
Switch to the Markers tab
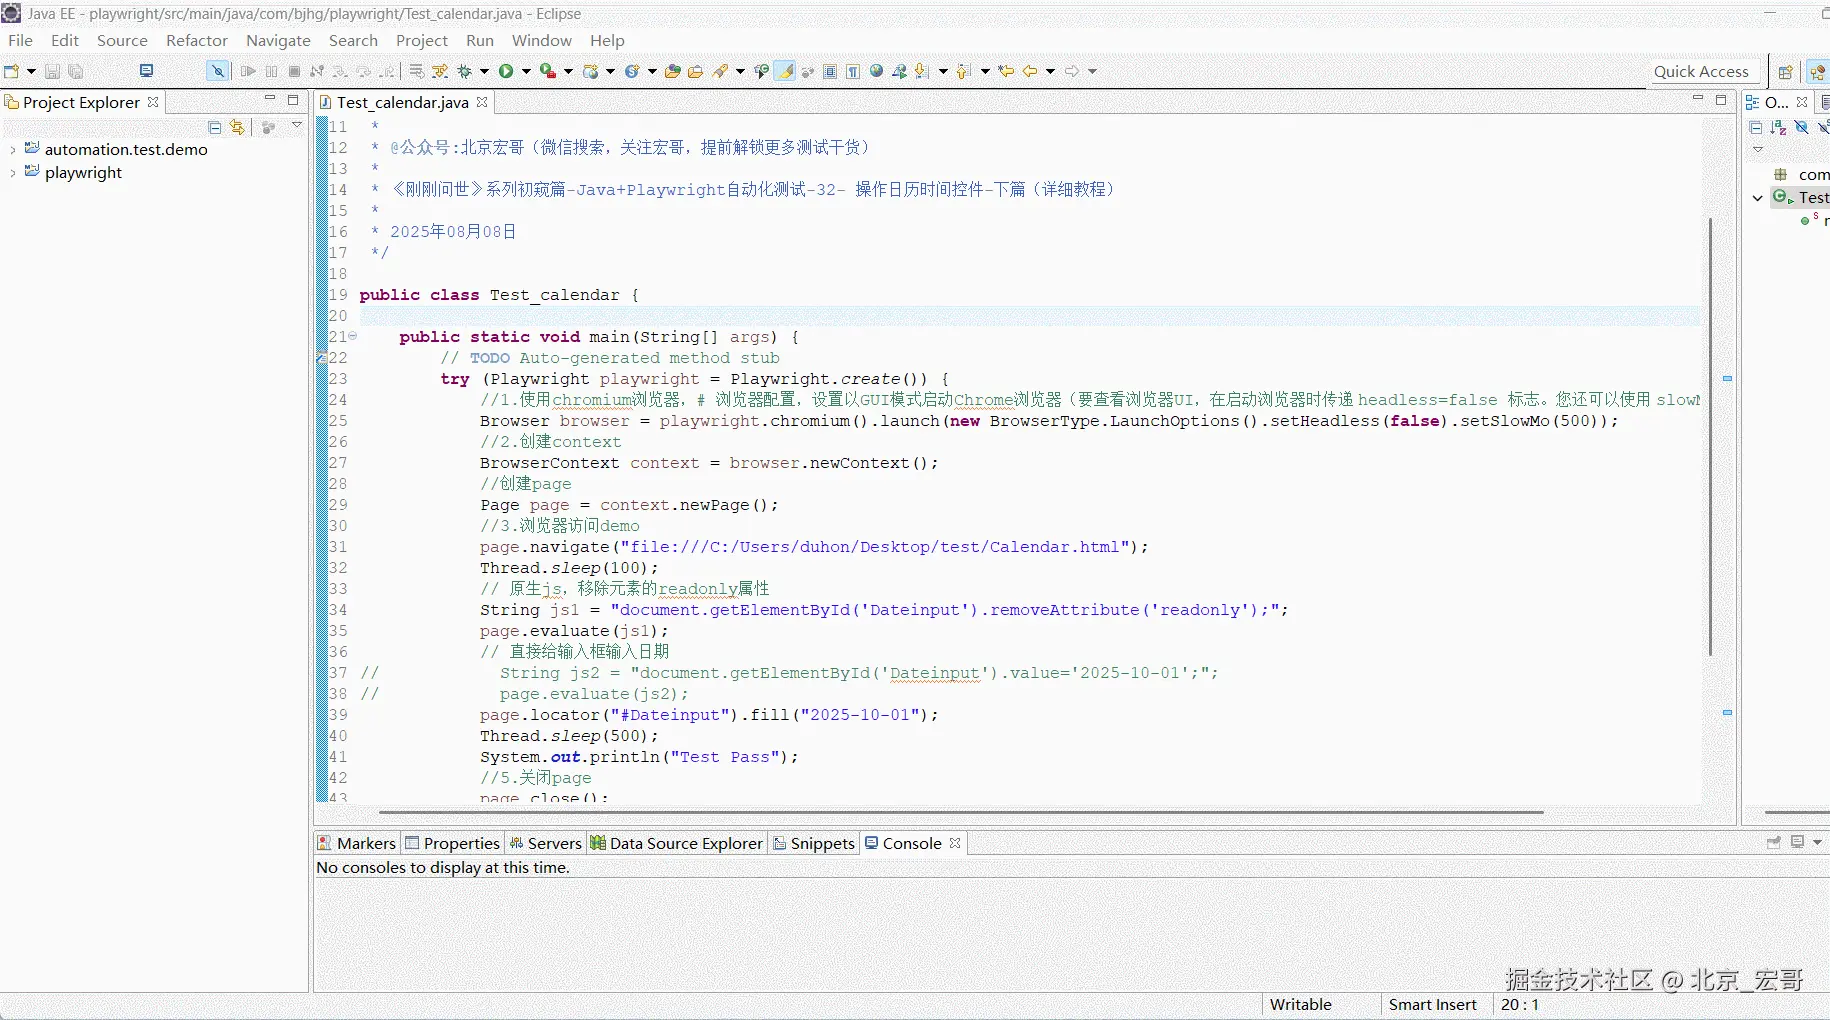tap(357, 843)
